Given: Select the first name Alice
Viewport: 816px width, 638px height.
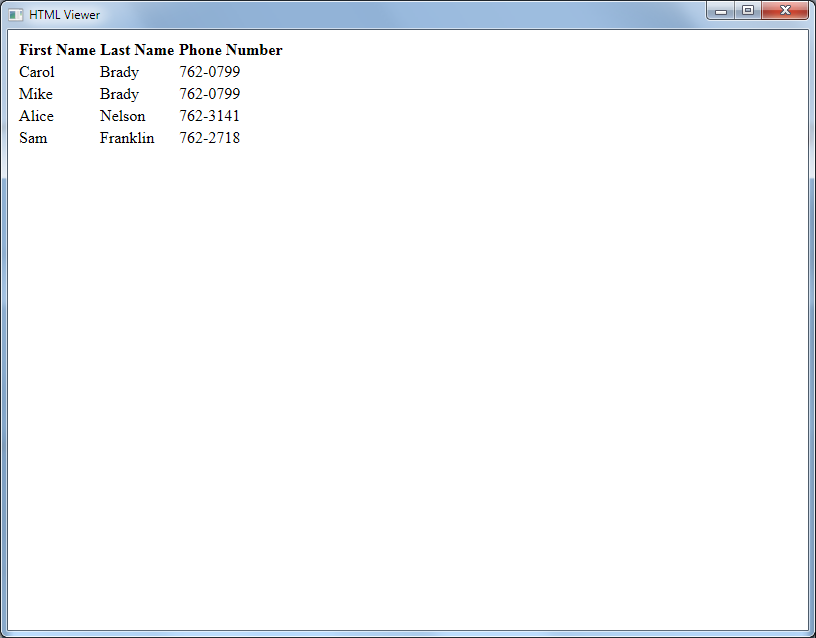Looking at the screenshot, I should 37,116.
